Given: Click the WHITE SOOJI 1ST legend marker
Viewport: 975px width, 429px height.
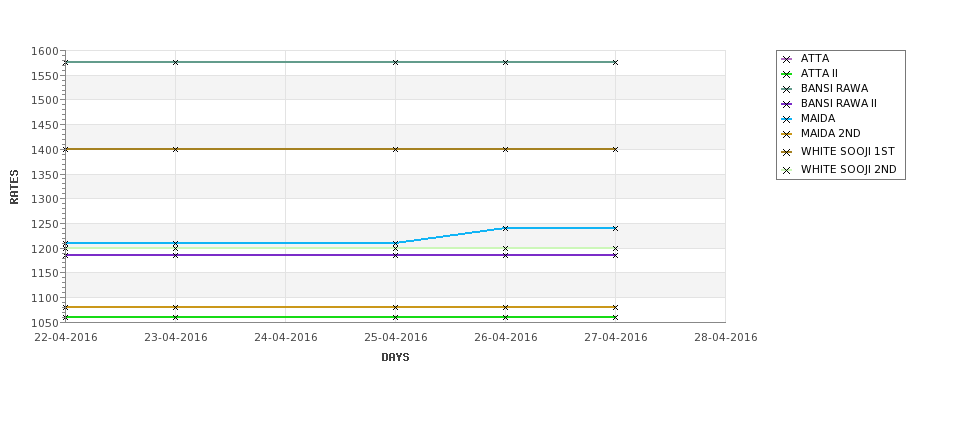Looking at the screenshot, I should [x=786, y=152].
